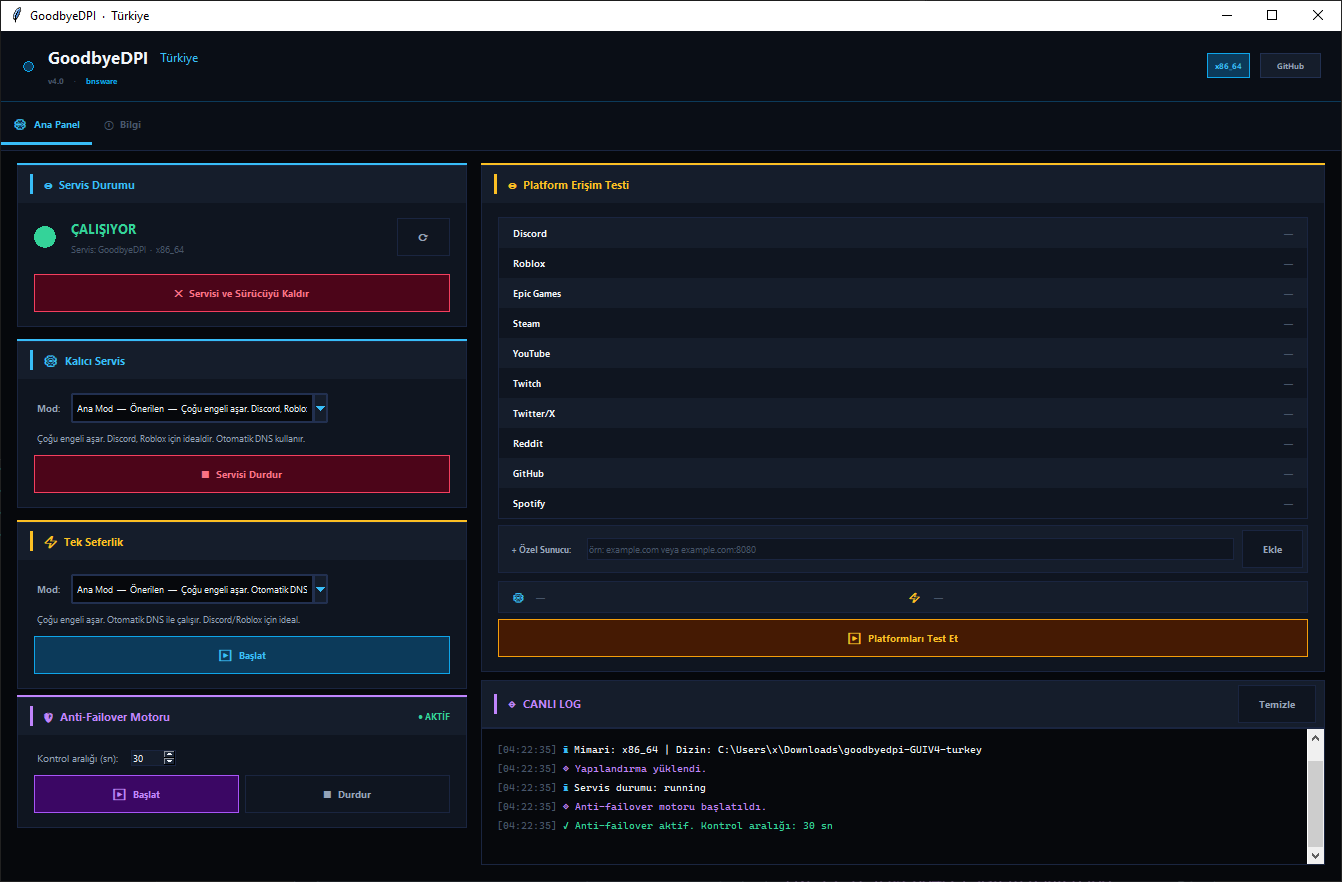Click the Kalıcı Servis header icon

pyautogui.click(x=51, y=361)
